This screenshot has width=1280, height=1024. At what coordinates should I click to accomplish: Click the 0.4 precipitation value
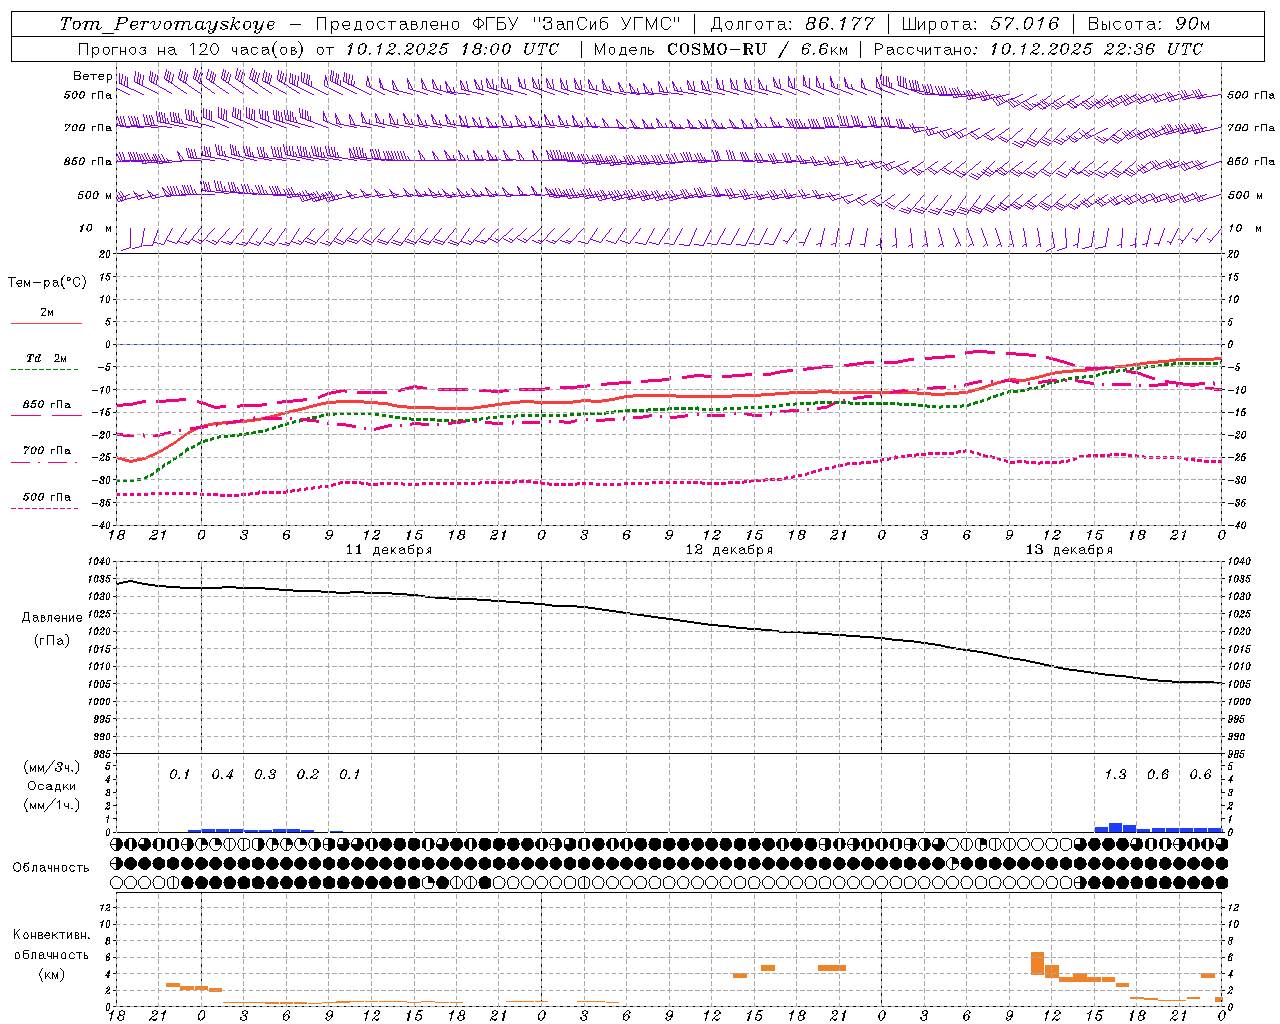[222, 775]
